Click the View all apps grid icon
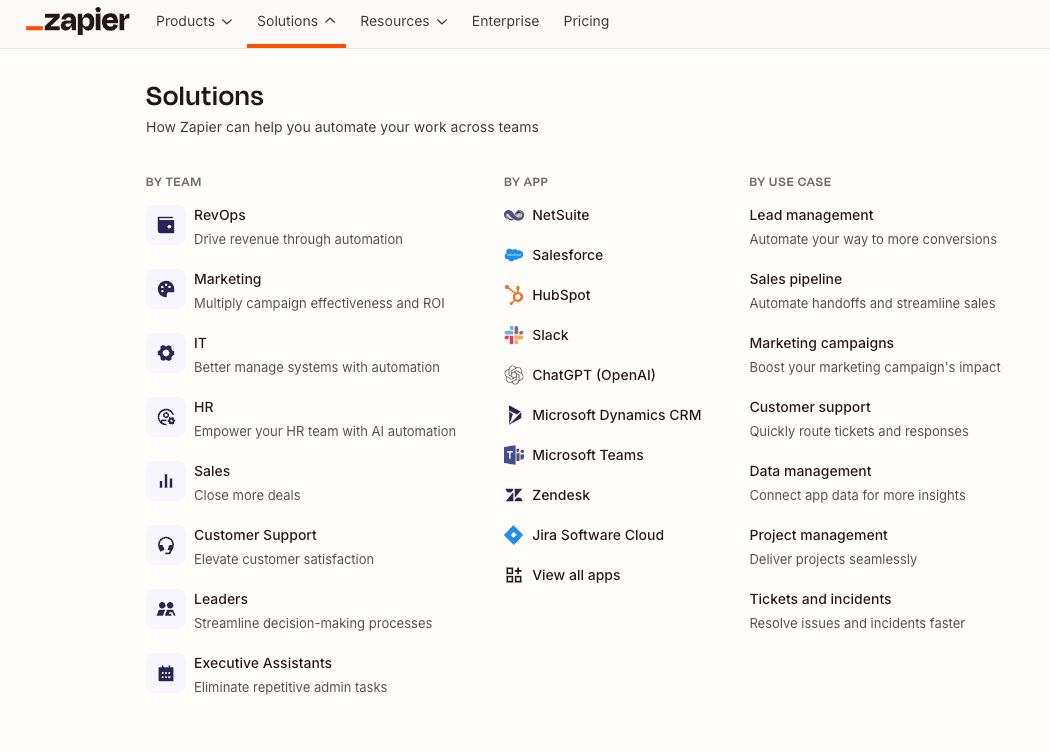This screenshot has height=752, width=1050. (x=513, y=575)
